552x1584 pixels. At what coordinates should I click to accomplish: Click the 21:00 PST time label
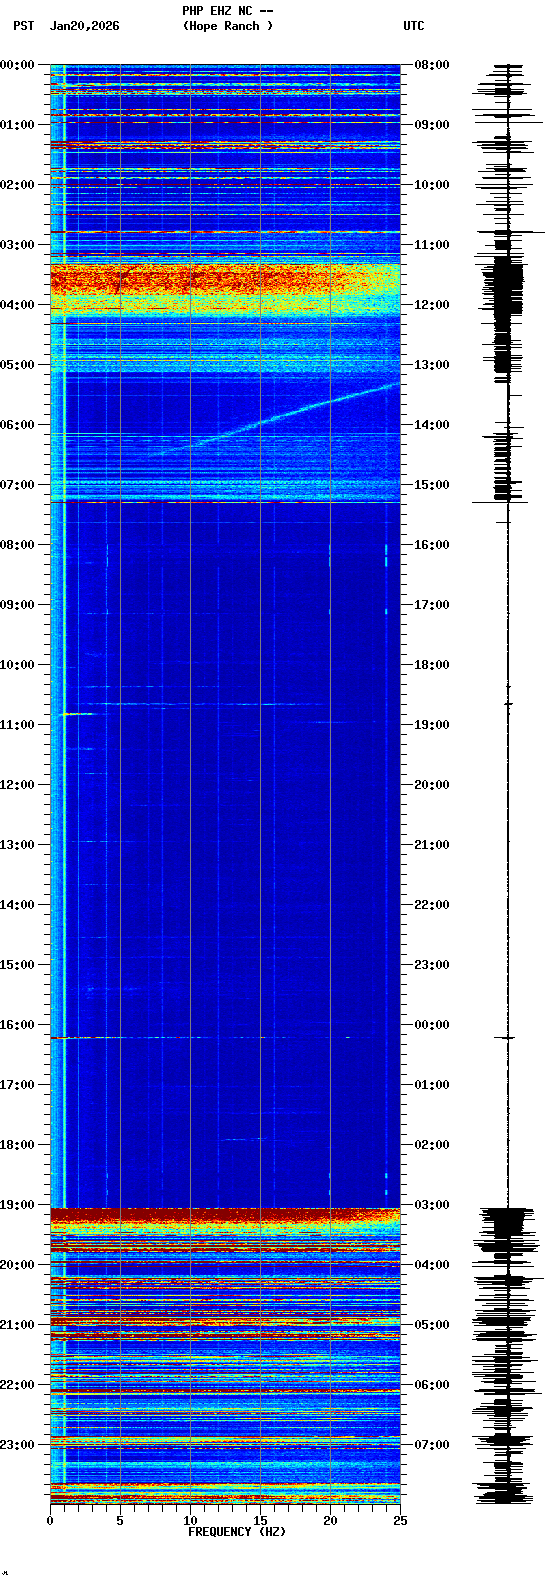(17, 1325)
